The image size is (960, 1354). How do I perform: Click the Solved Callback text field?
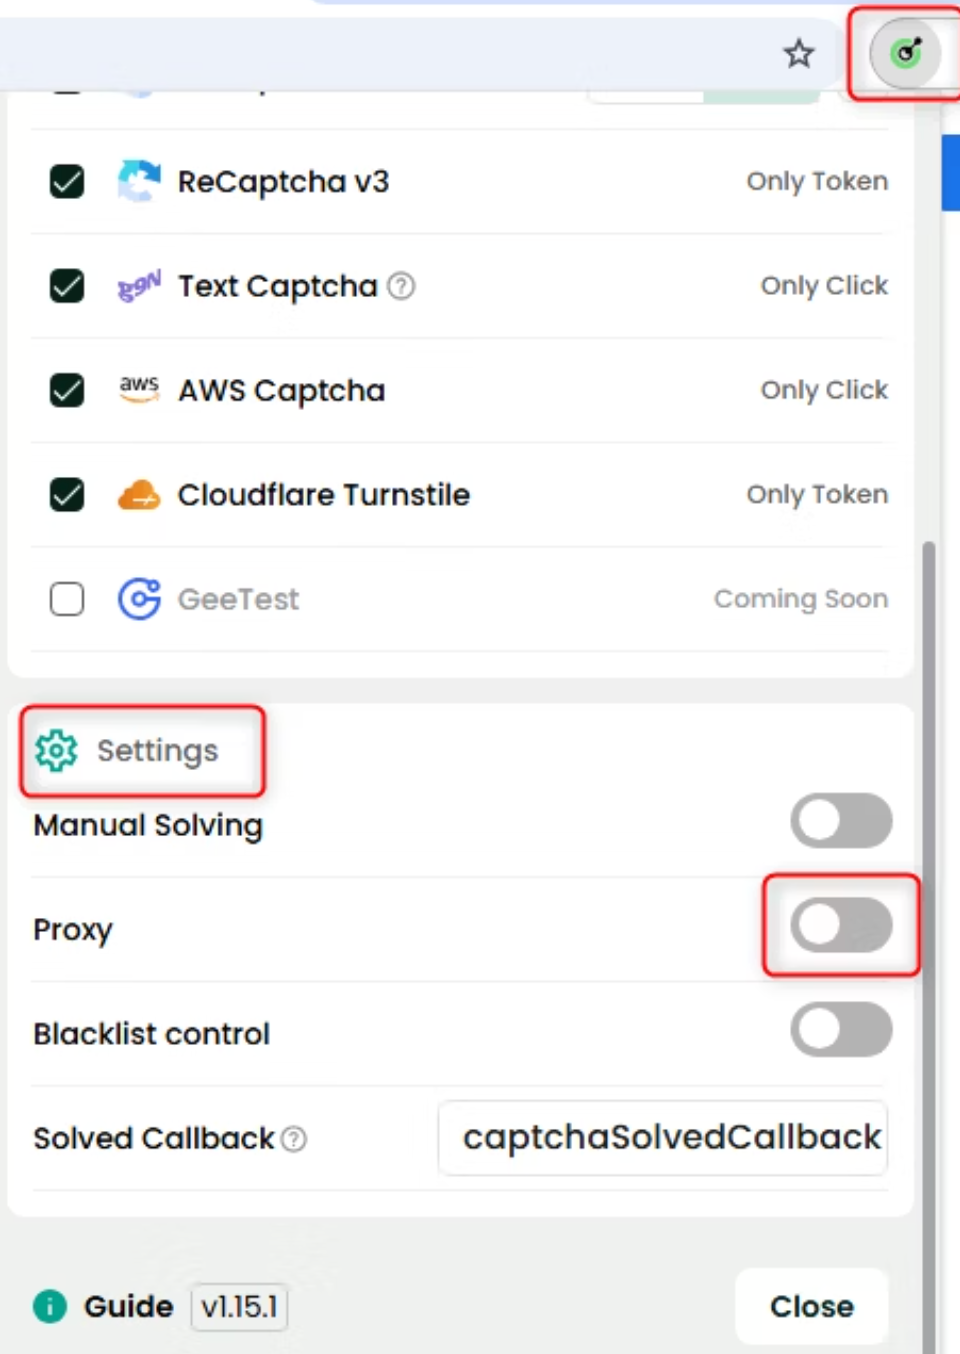click(663, 1138)
